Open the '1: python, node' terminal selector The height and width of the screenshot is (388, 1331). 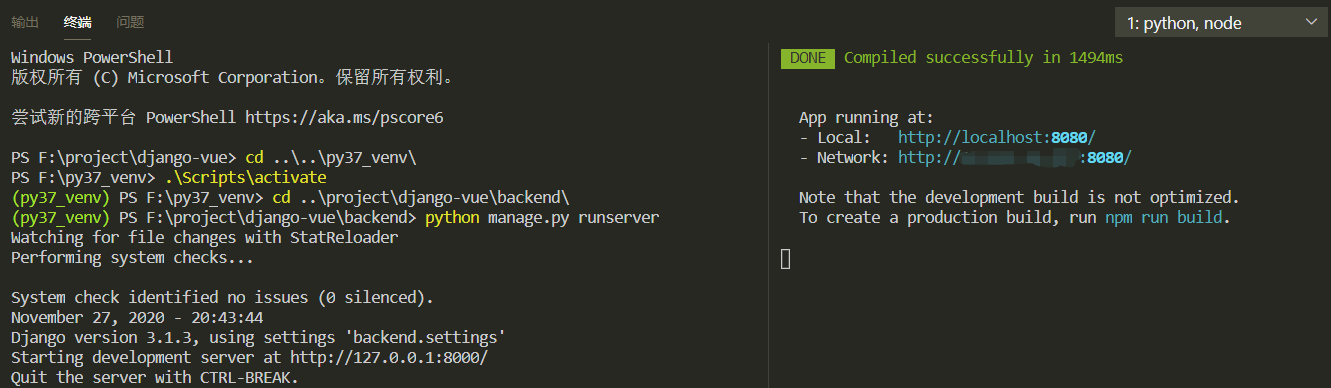(x=1221, y=23)
